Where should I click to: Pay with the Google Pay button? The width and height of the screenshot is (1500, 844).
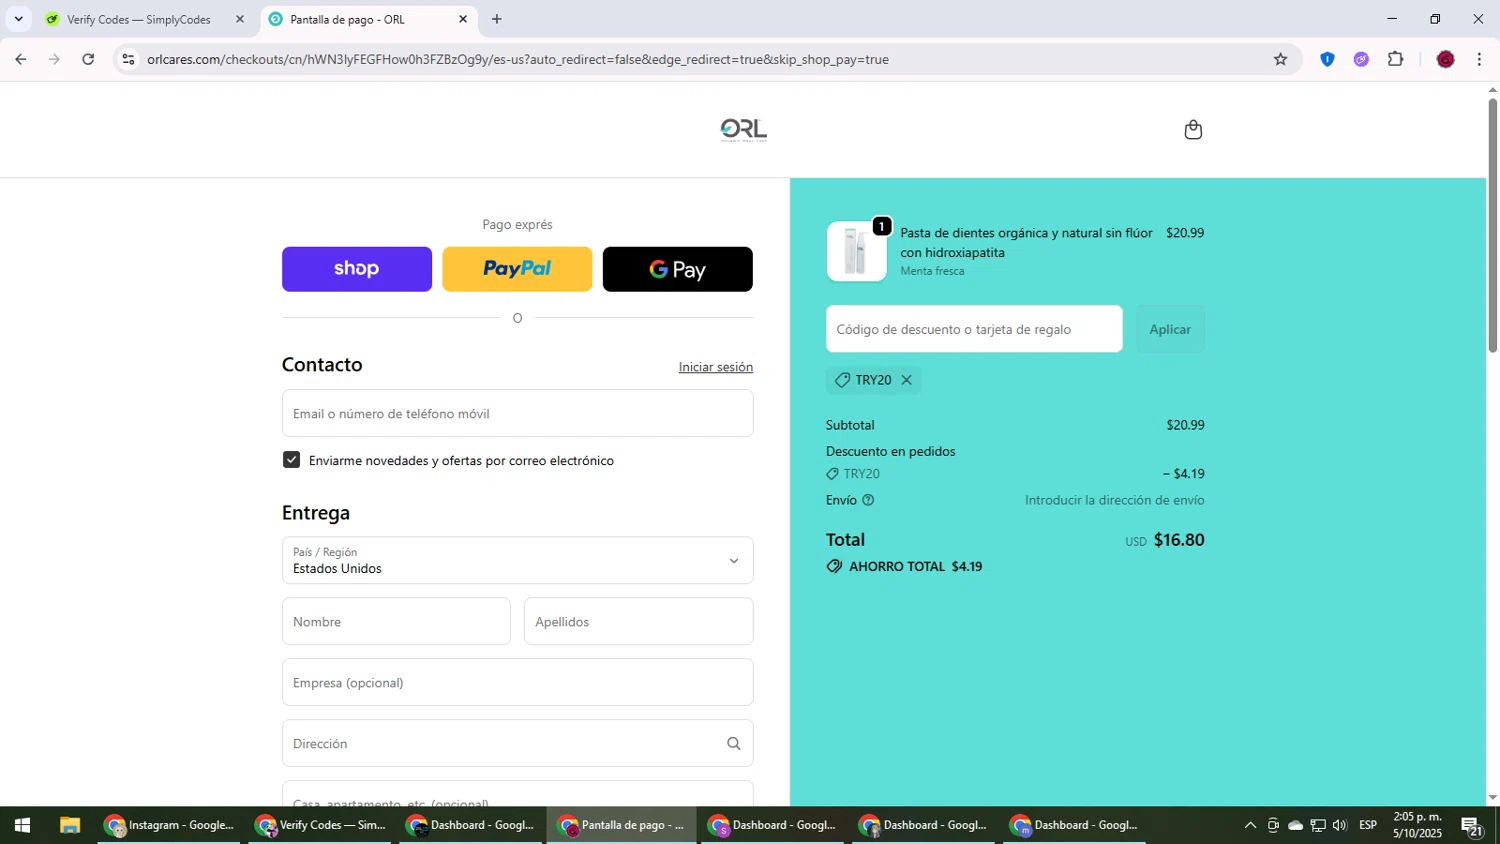pos(678,269)
